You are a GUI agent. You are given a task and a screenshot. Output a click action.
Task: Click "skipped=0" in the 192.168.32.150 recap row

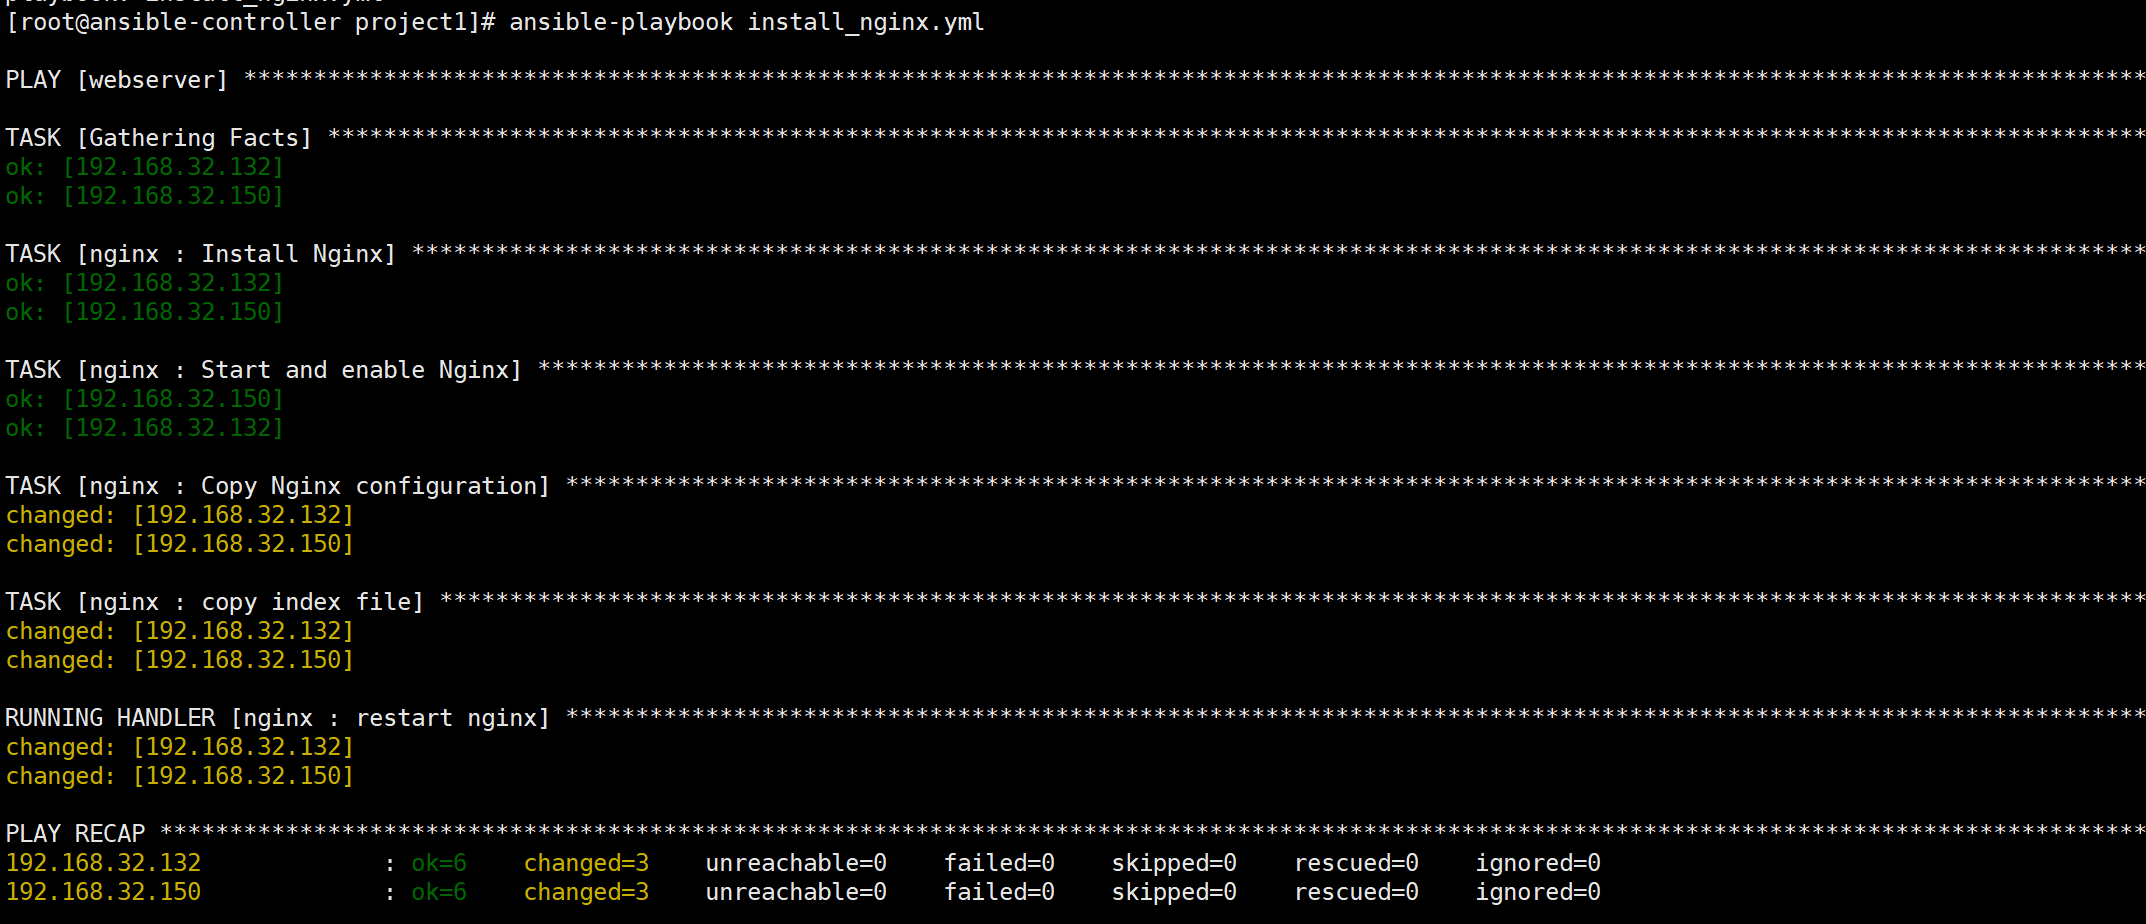tap(1175, 892)
